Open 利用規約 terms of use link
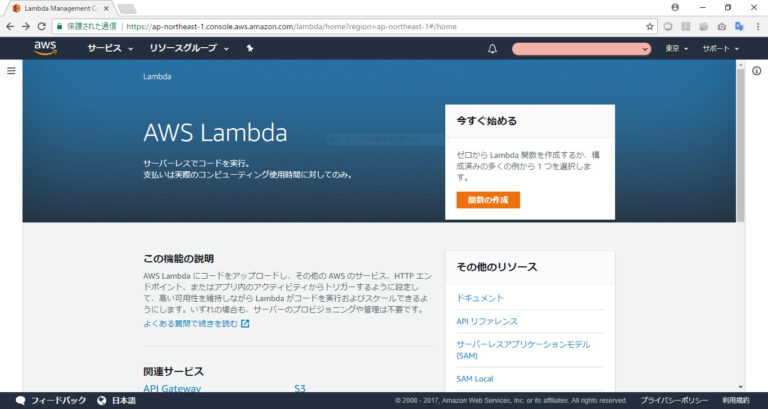The height and width of the screenshot is (409, 768). pos(736,400)
